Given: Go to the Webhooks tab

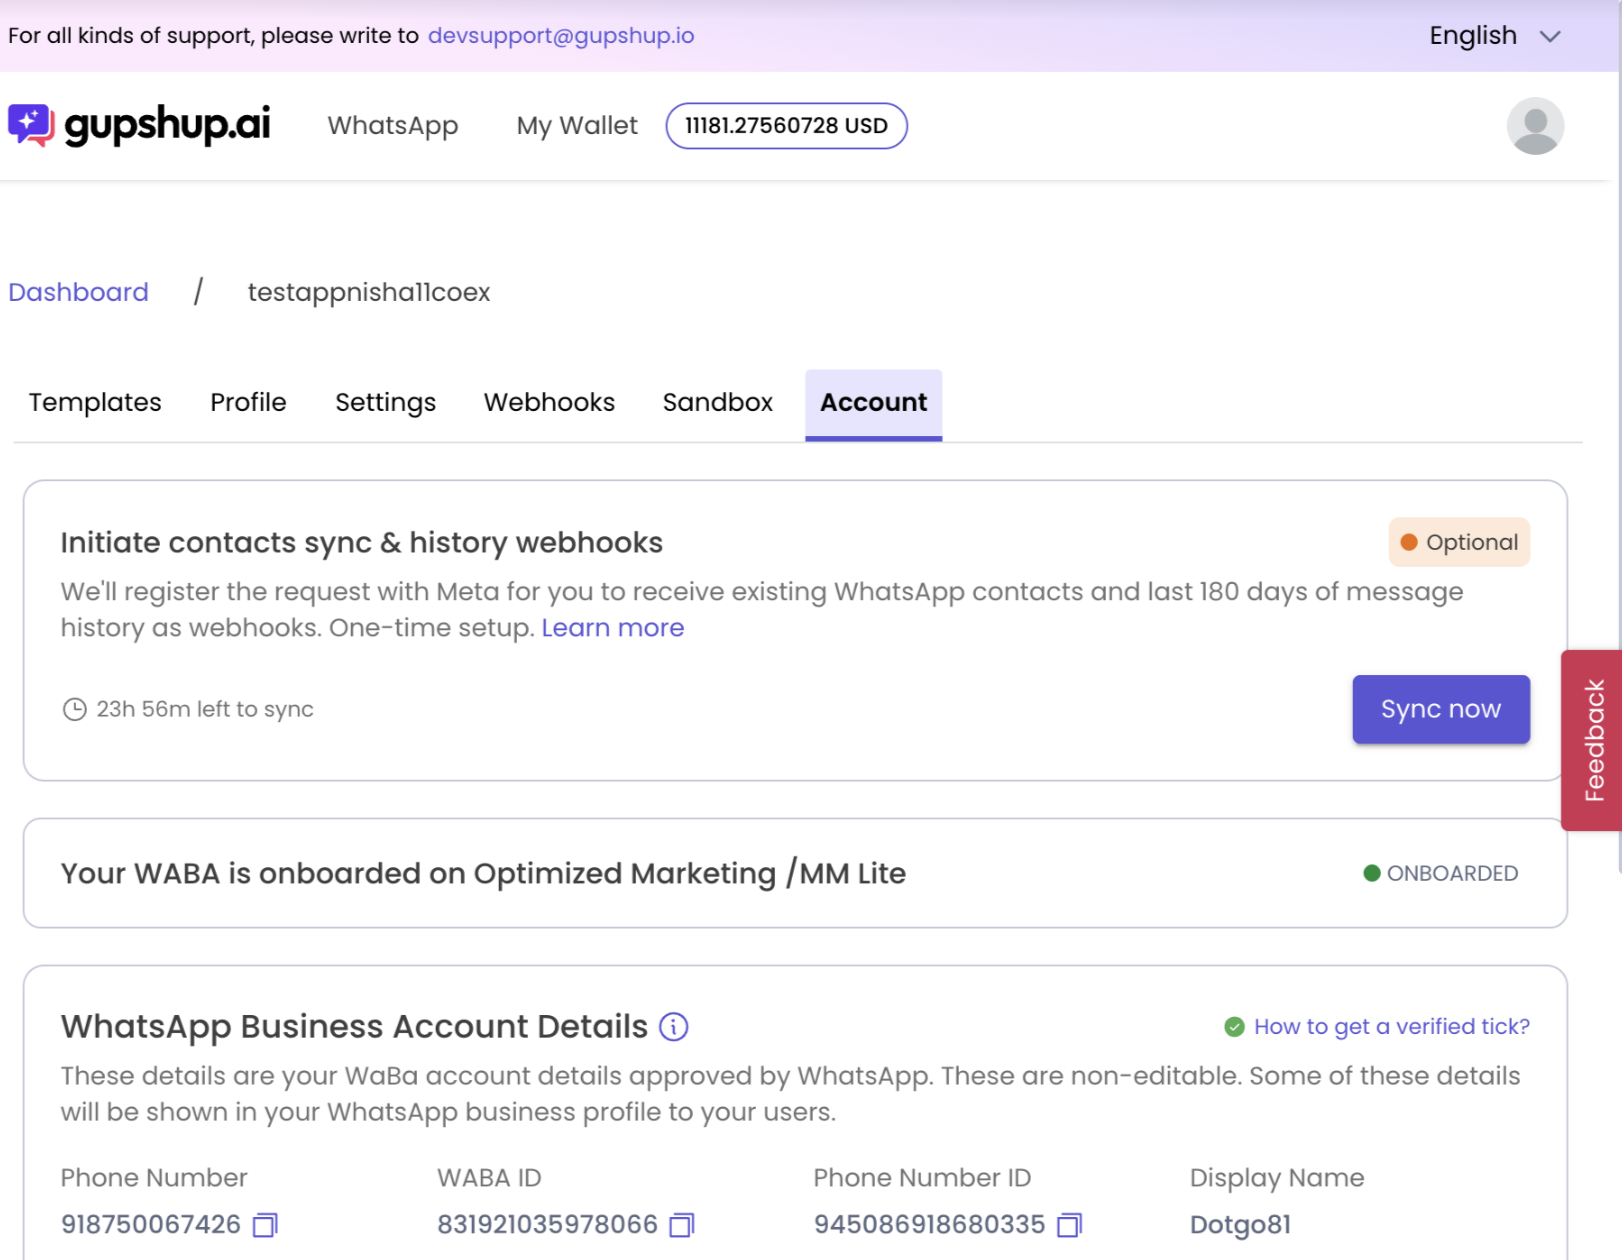Looking at the screenshot, I should point(549,402).
